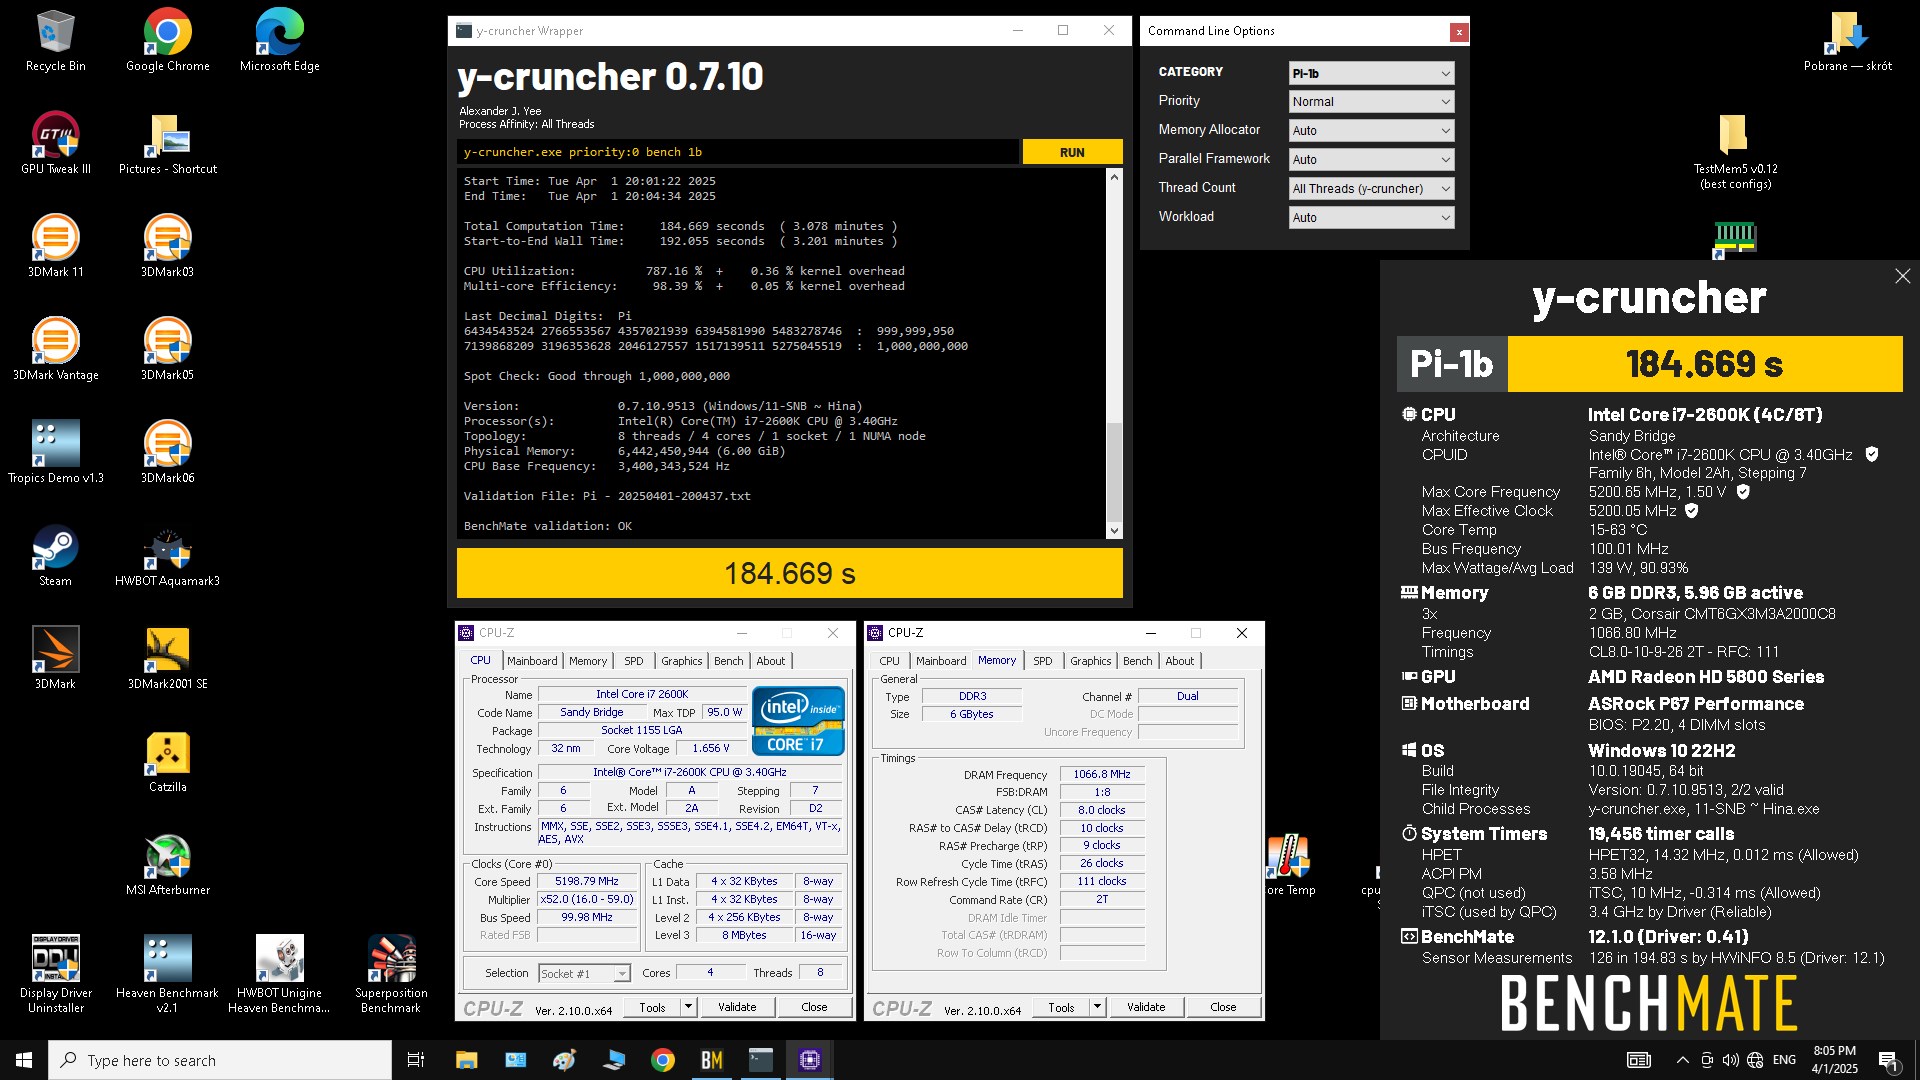Select the 3DMark05 desktop icon

[167, 350]
